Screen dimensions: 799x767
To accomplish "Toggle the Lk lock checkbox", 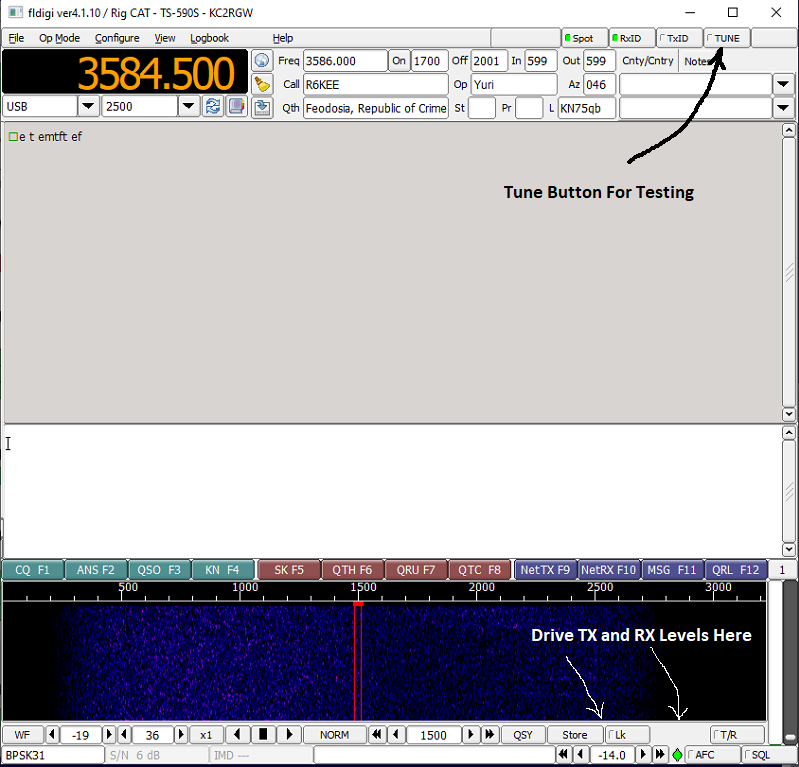I will coord(627,735).
